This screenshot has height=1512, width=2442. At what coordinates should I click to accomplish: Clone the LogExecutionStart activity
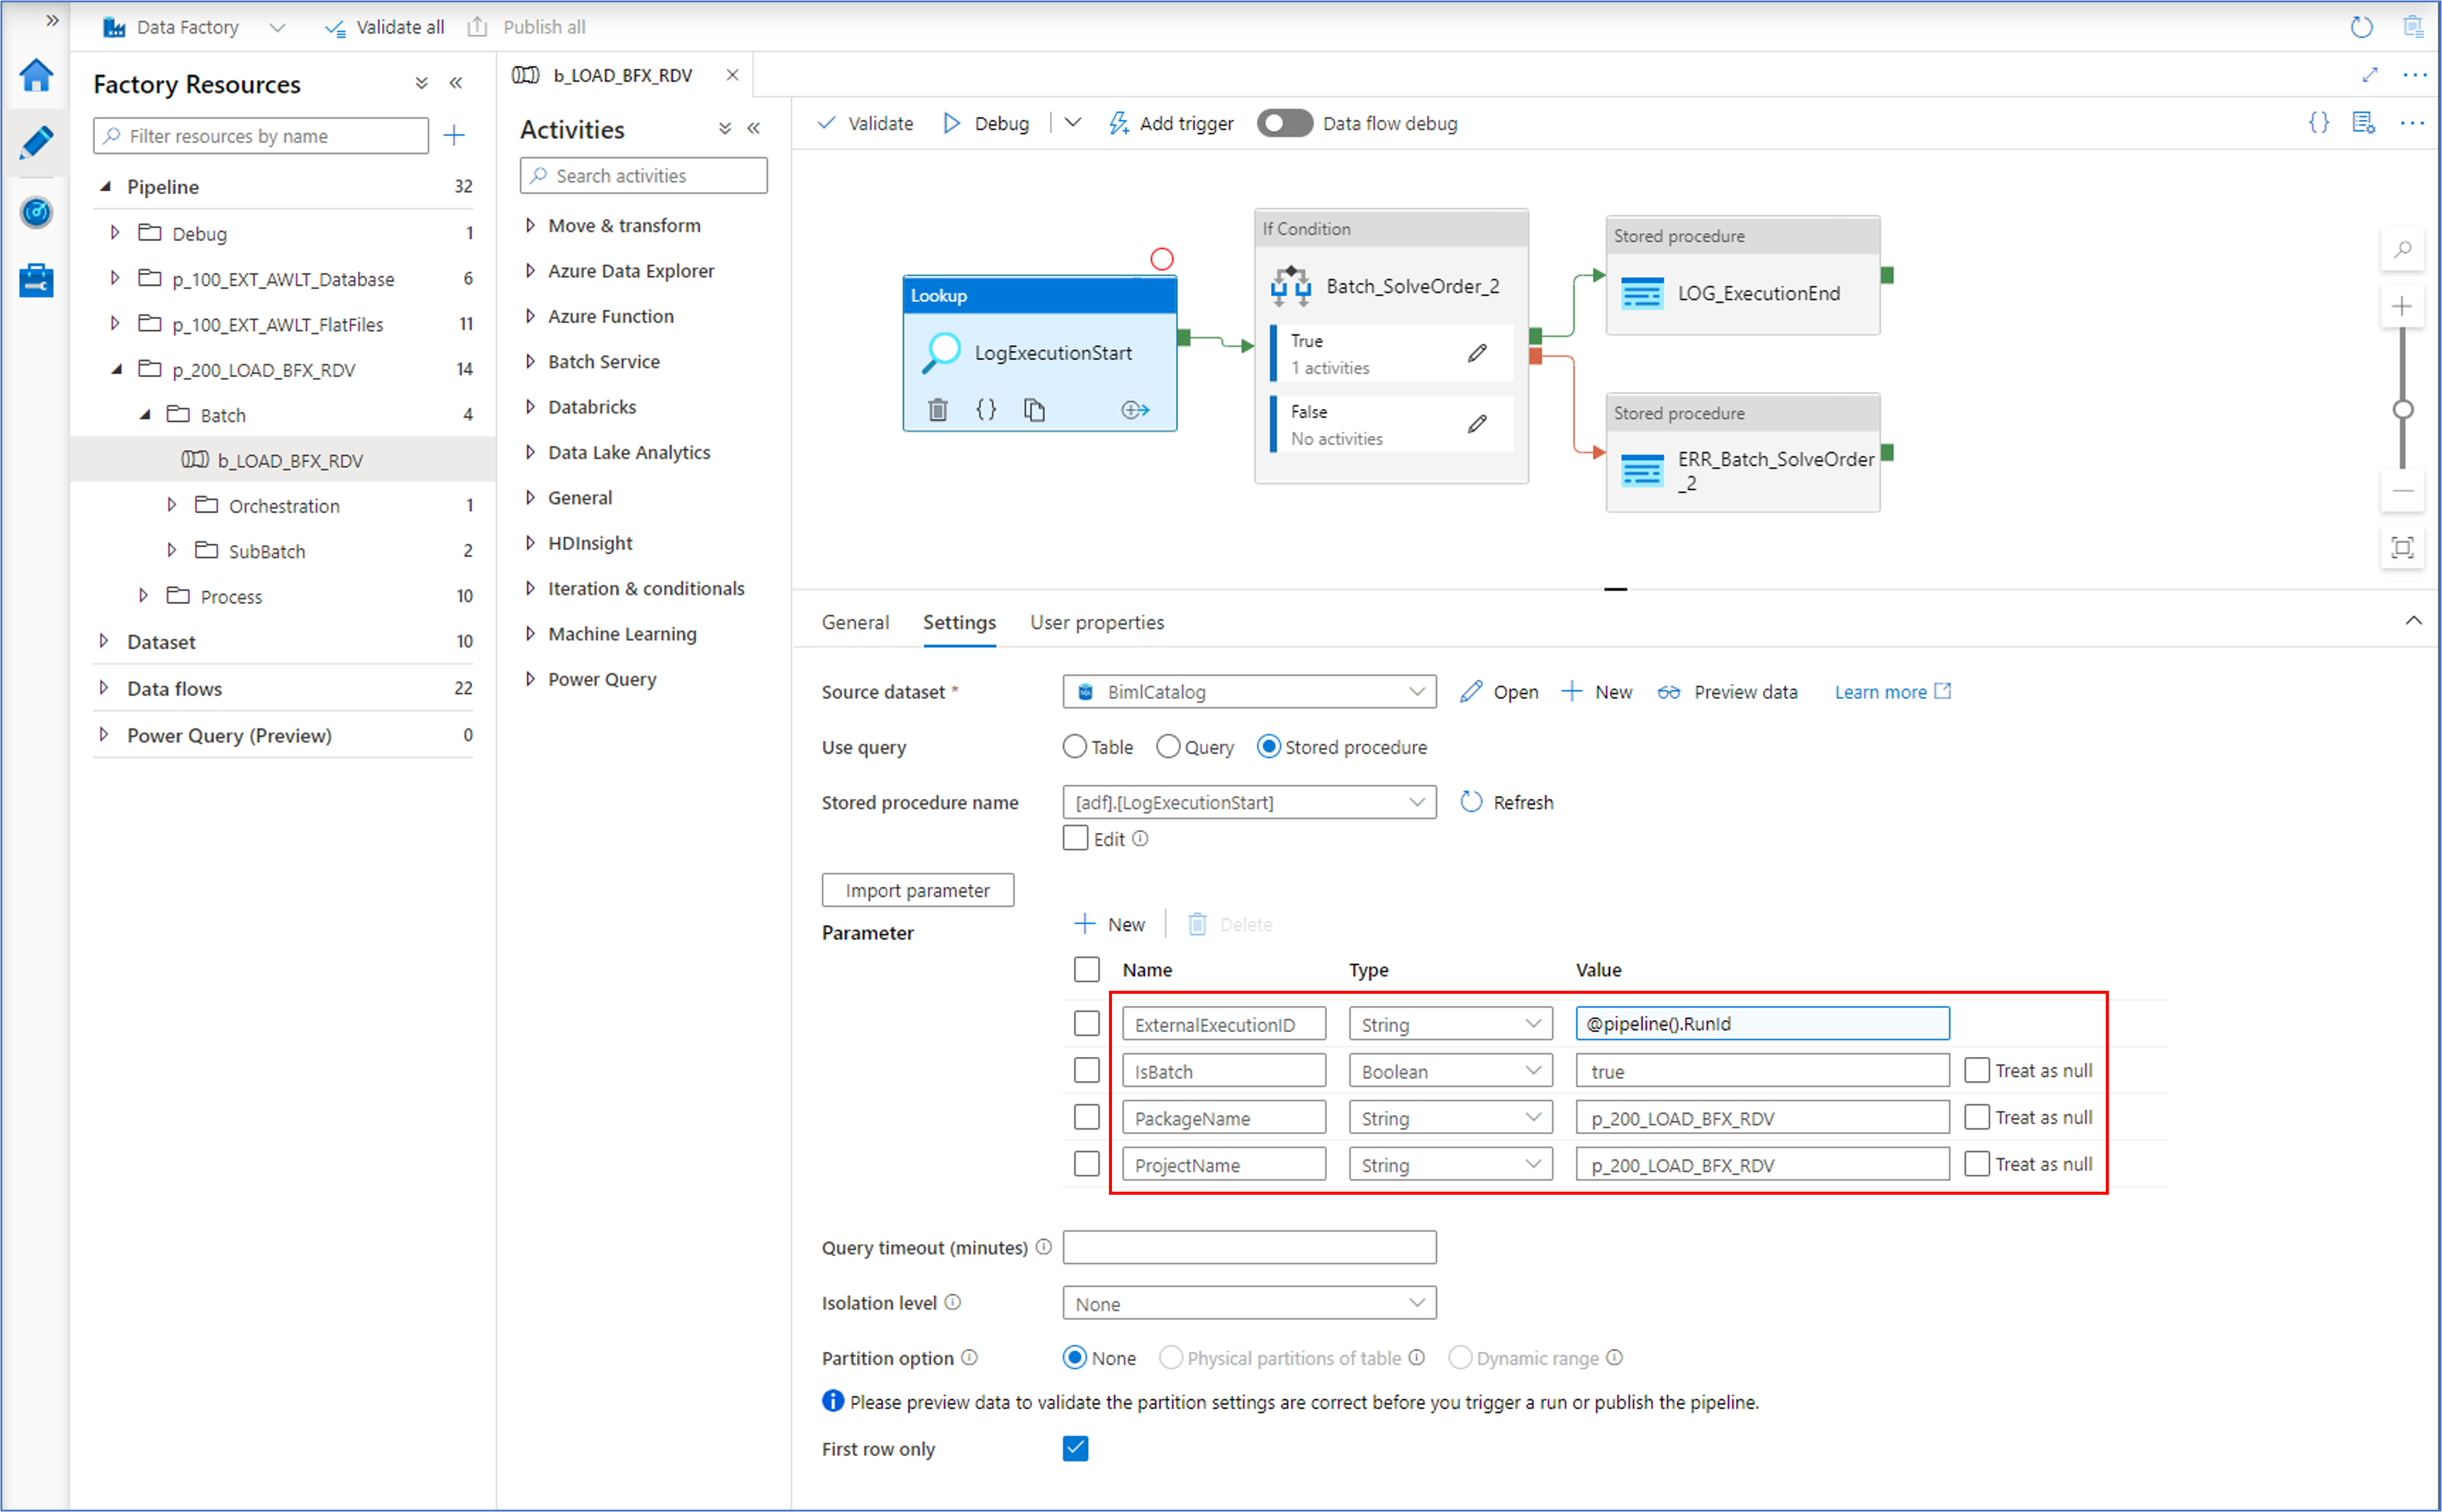pyautogui.click(x=1034, y=410)
